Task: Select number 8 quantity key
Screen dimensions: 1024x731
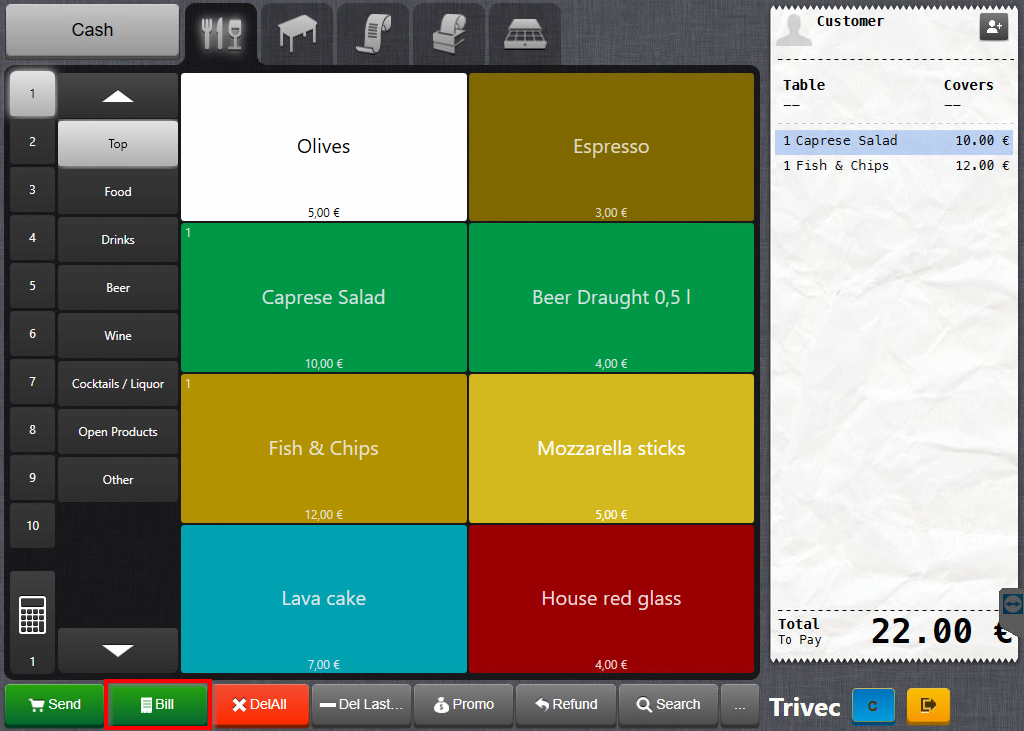Action: click(x=33, y=430)
